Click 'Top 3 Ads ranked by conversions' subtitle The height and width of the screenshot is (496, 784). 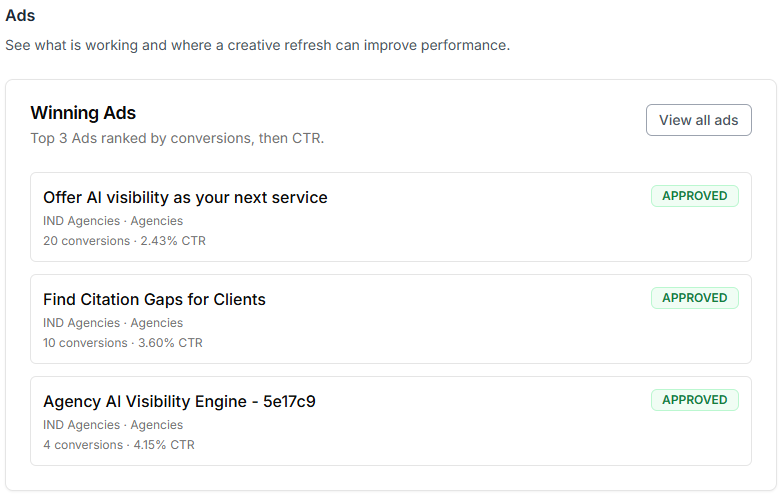coord(177,138)
